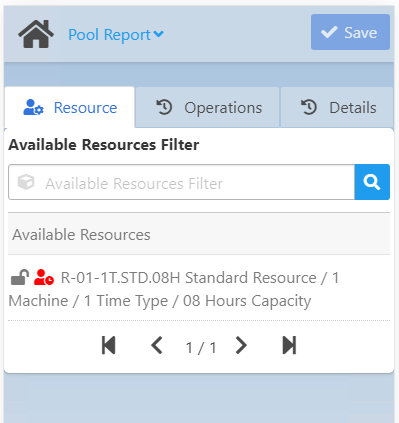The image size is (399, 423).
Task: Go to the next page of resources
Action: (x=241, y=345)
